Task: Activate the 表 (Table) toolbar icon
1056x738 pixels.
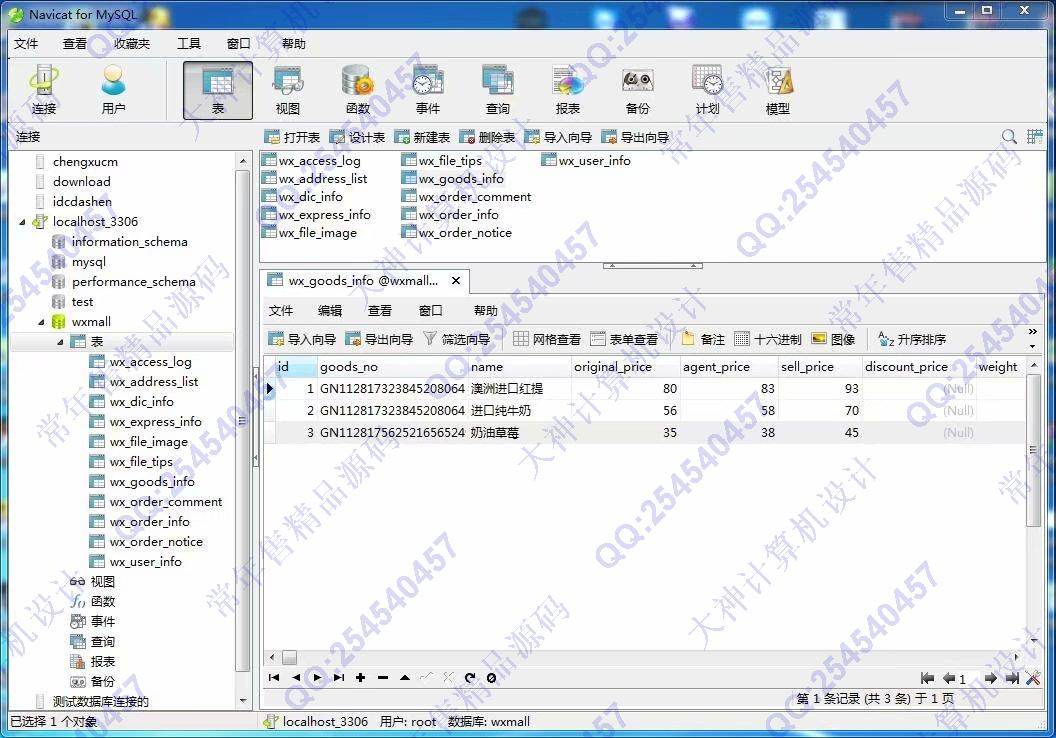Action: pos(218,90)
